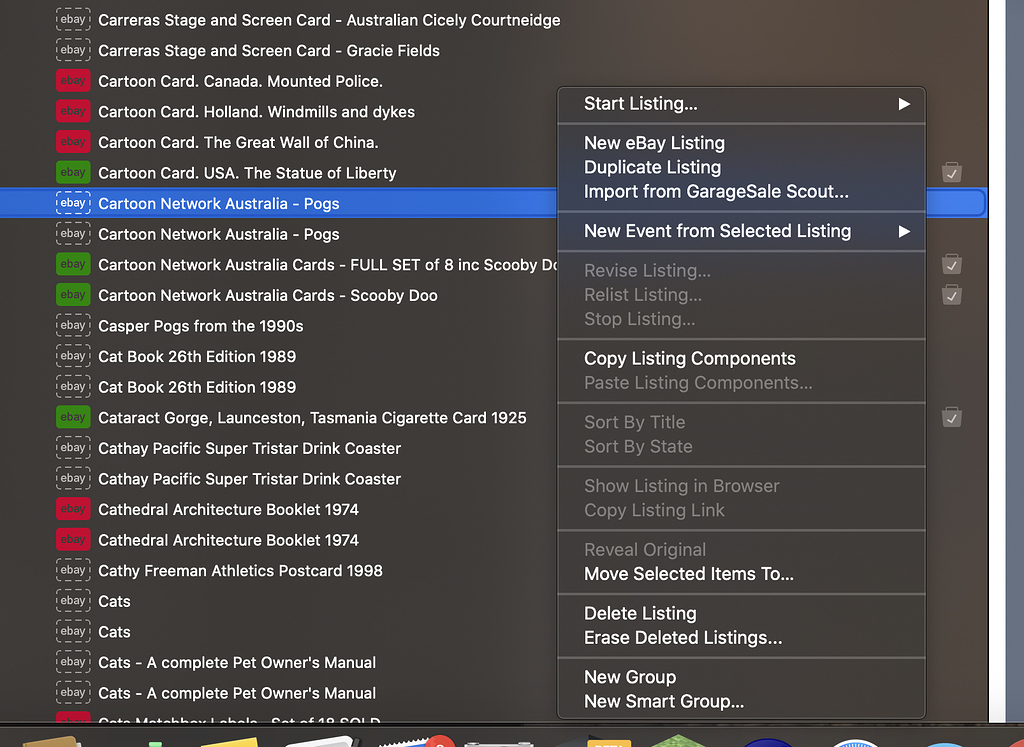Click the green eBay icon for Statue of Liberty

coord(73,173)
